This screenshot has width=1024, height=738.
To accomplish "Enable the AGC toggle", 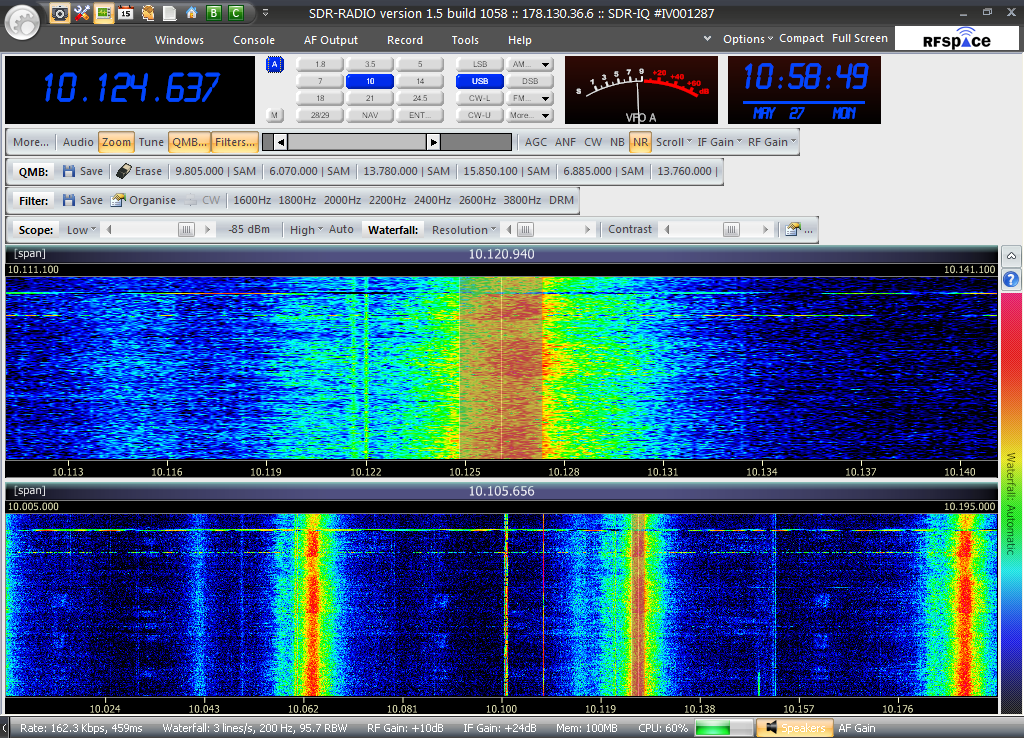I will 536,142.
